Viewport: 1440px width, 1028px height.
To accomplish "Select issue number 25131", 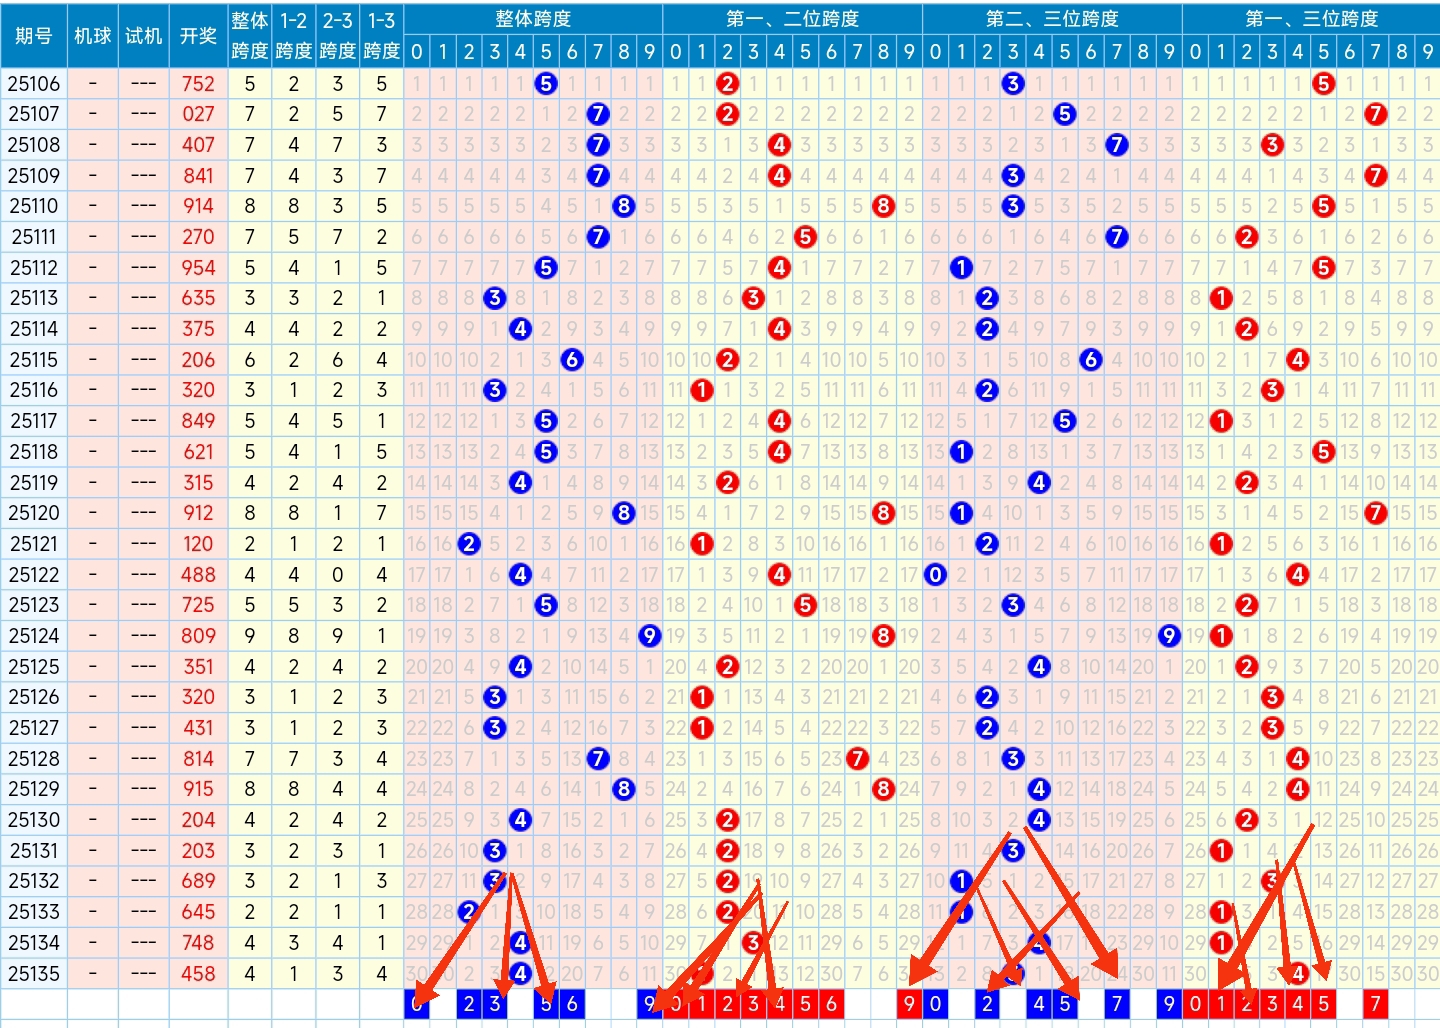I will (x=34, y=851).
